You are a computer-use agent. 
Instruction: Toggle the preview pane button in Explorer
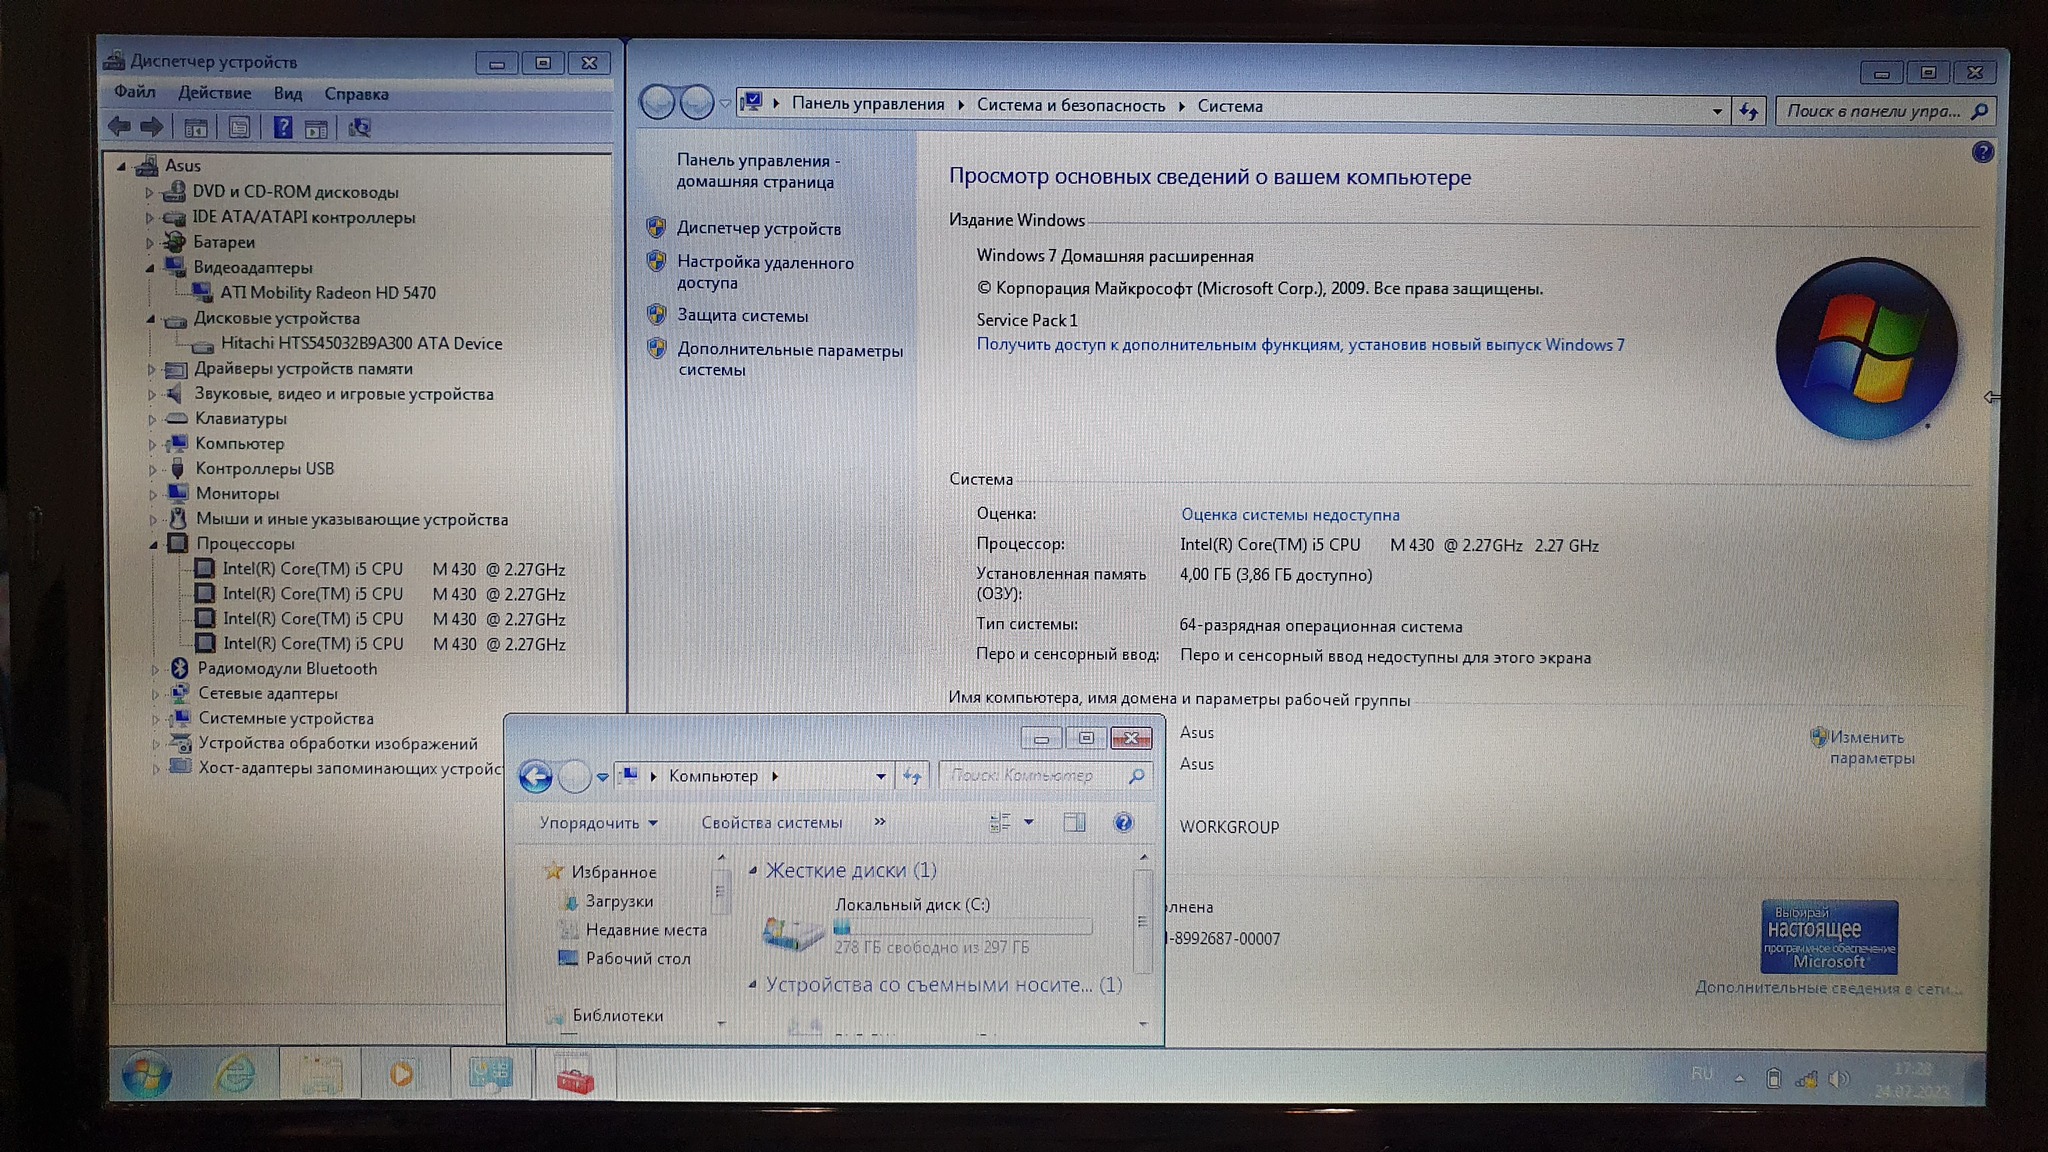click(x=1074, y=823)
